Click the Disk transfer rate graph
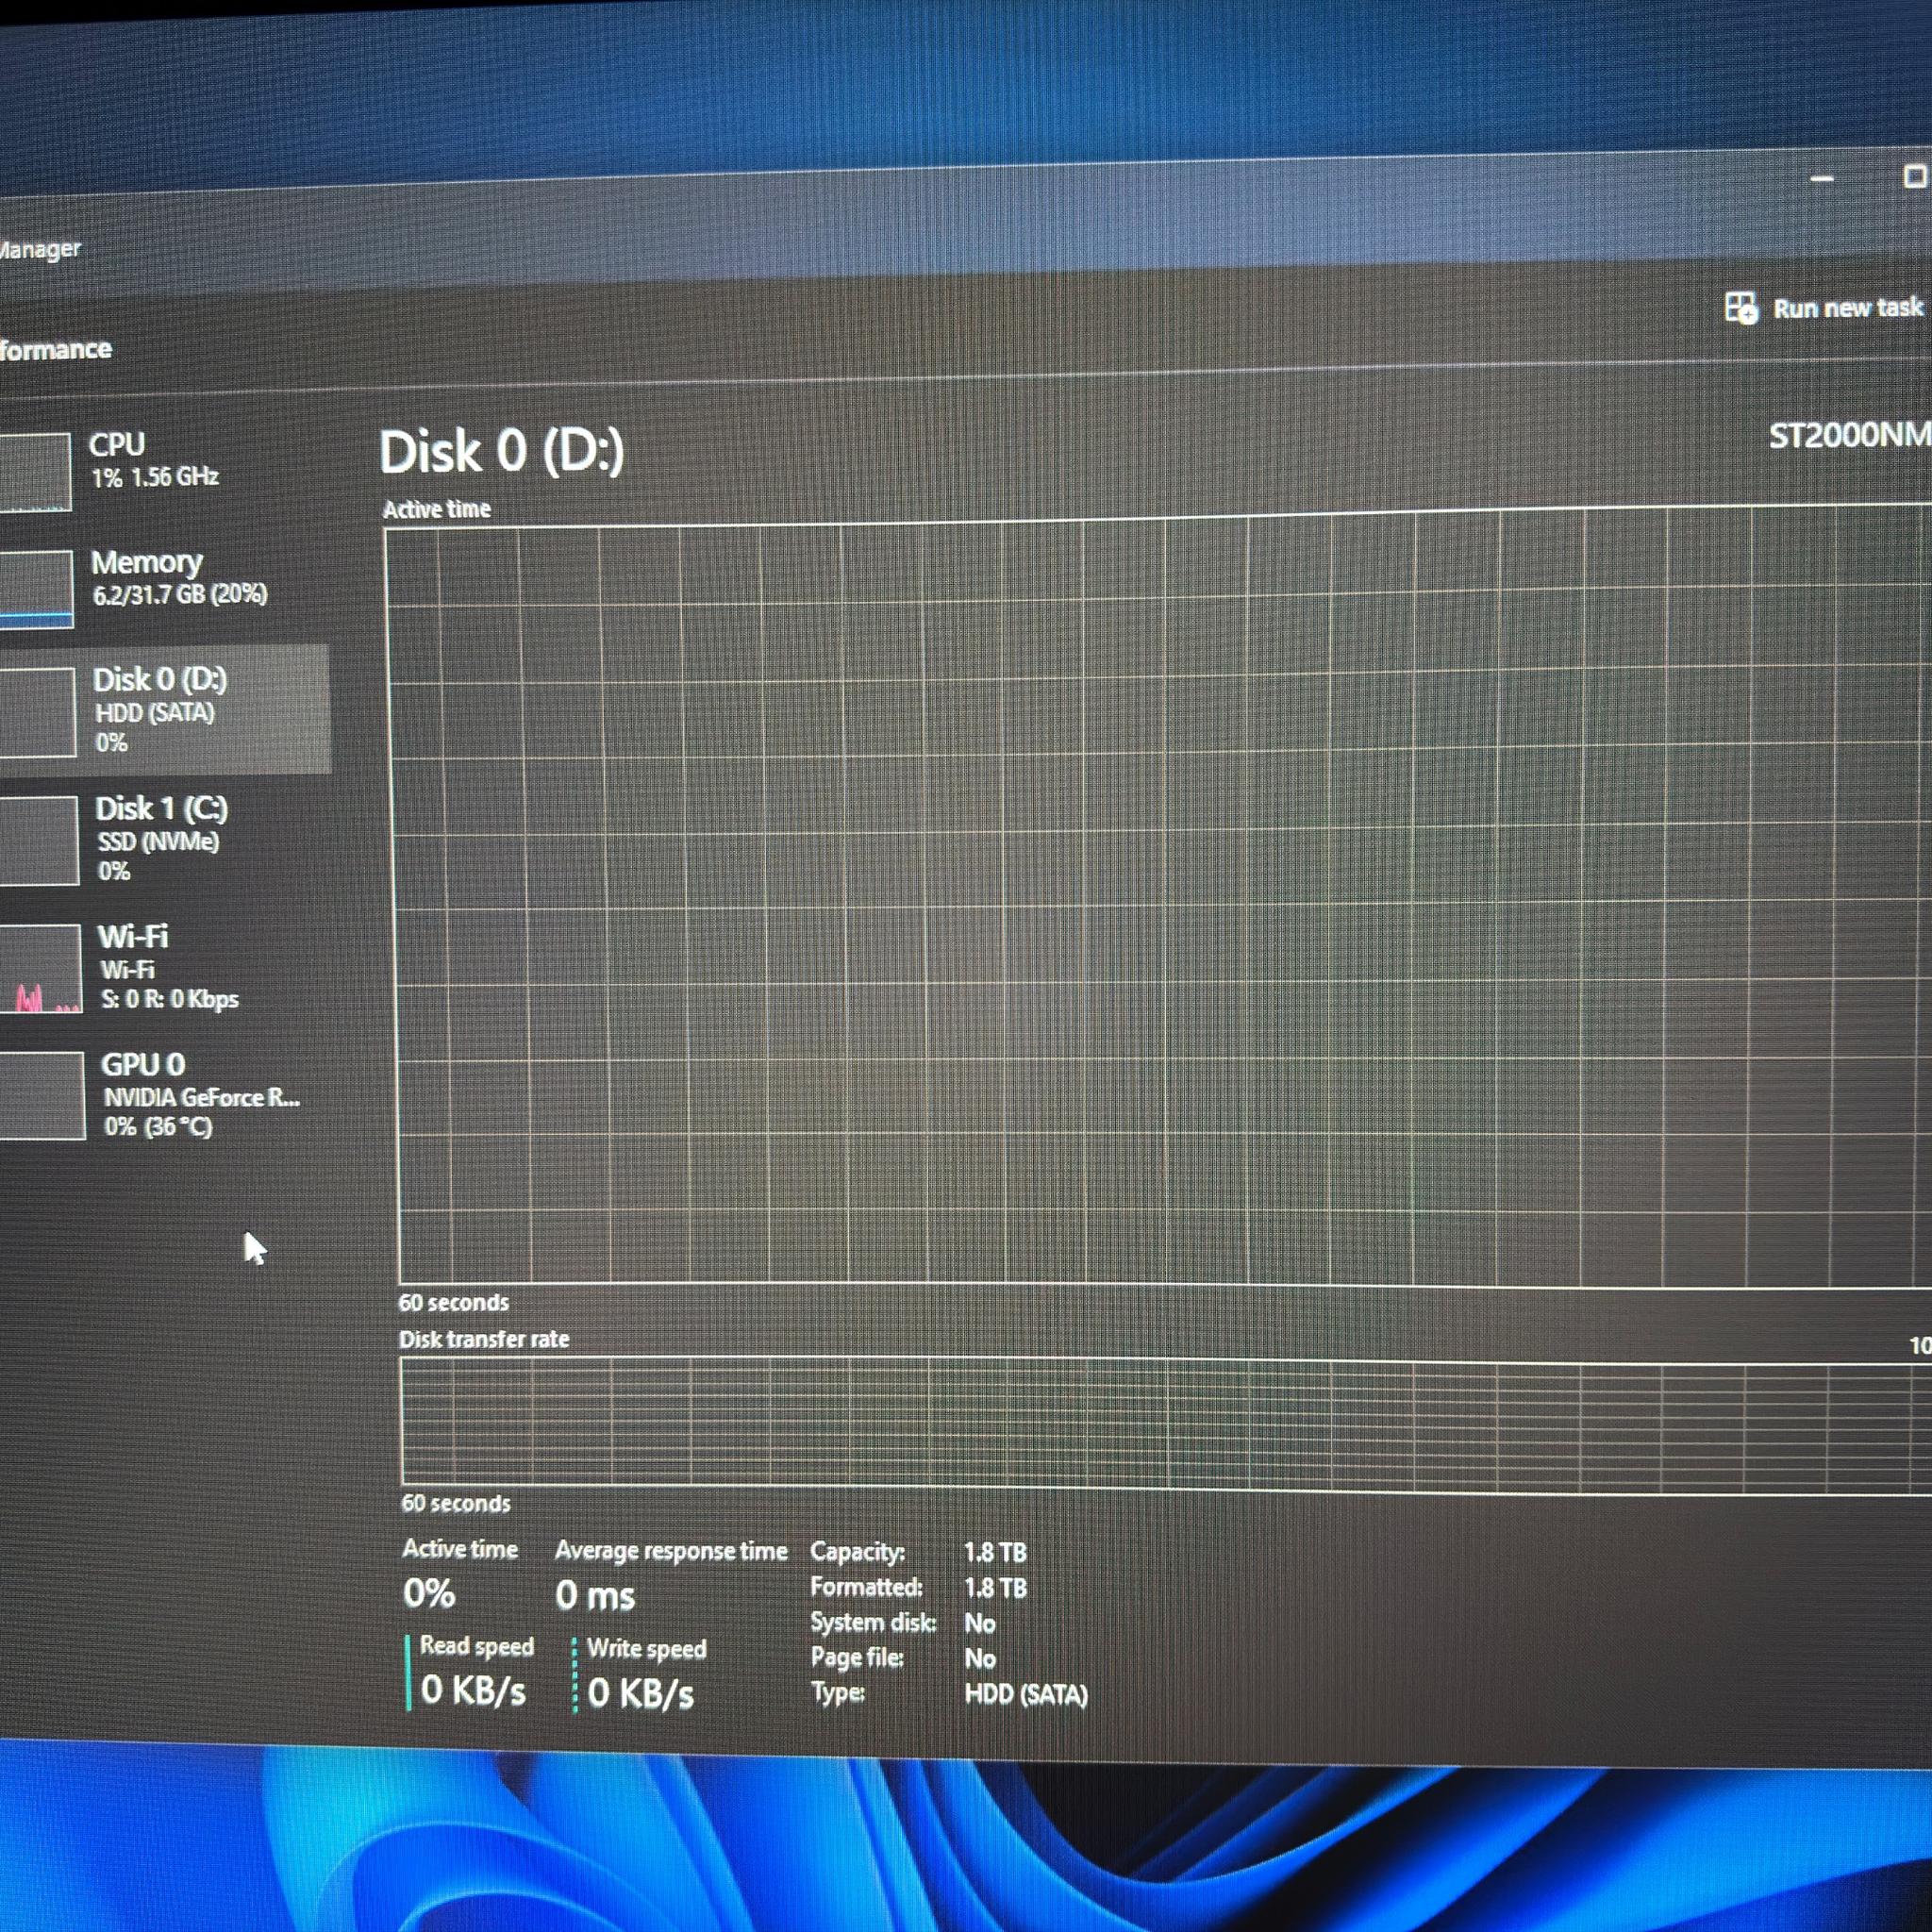Screen dimensions: 1932x1932 click(1166, 1425)
